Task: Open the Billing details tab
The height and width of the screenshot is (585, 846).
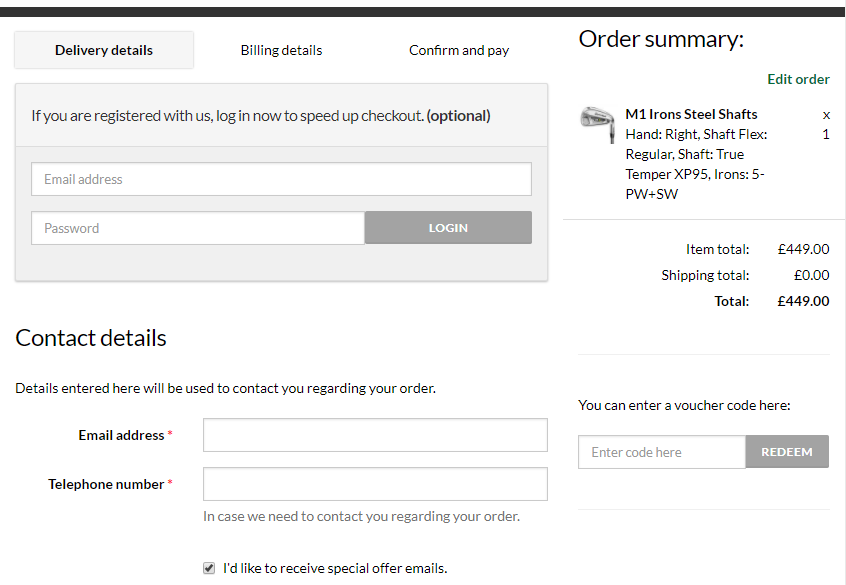Action: 281,50
